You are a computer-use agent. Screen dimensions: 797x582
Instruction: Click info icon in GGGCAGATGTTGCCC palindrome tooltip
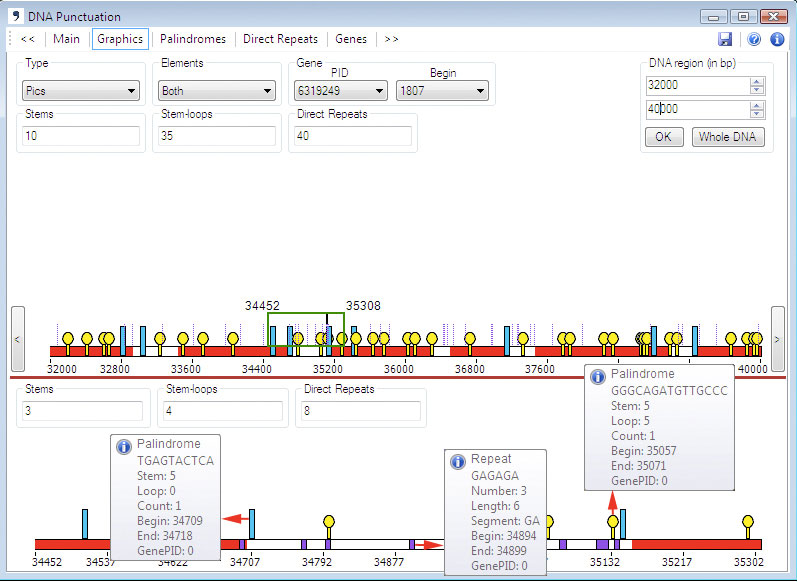[x=598, y=377]
